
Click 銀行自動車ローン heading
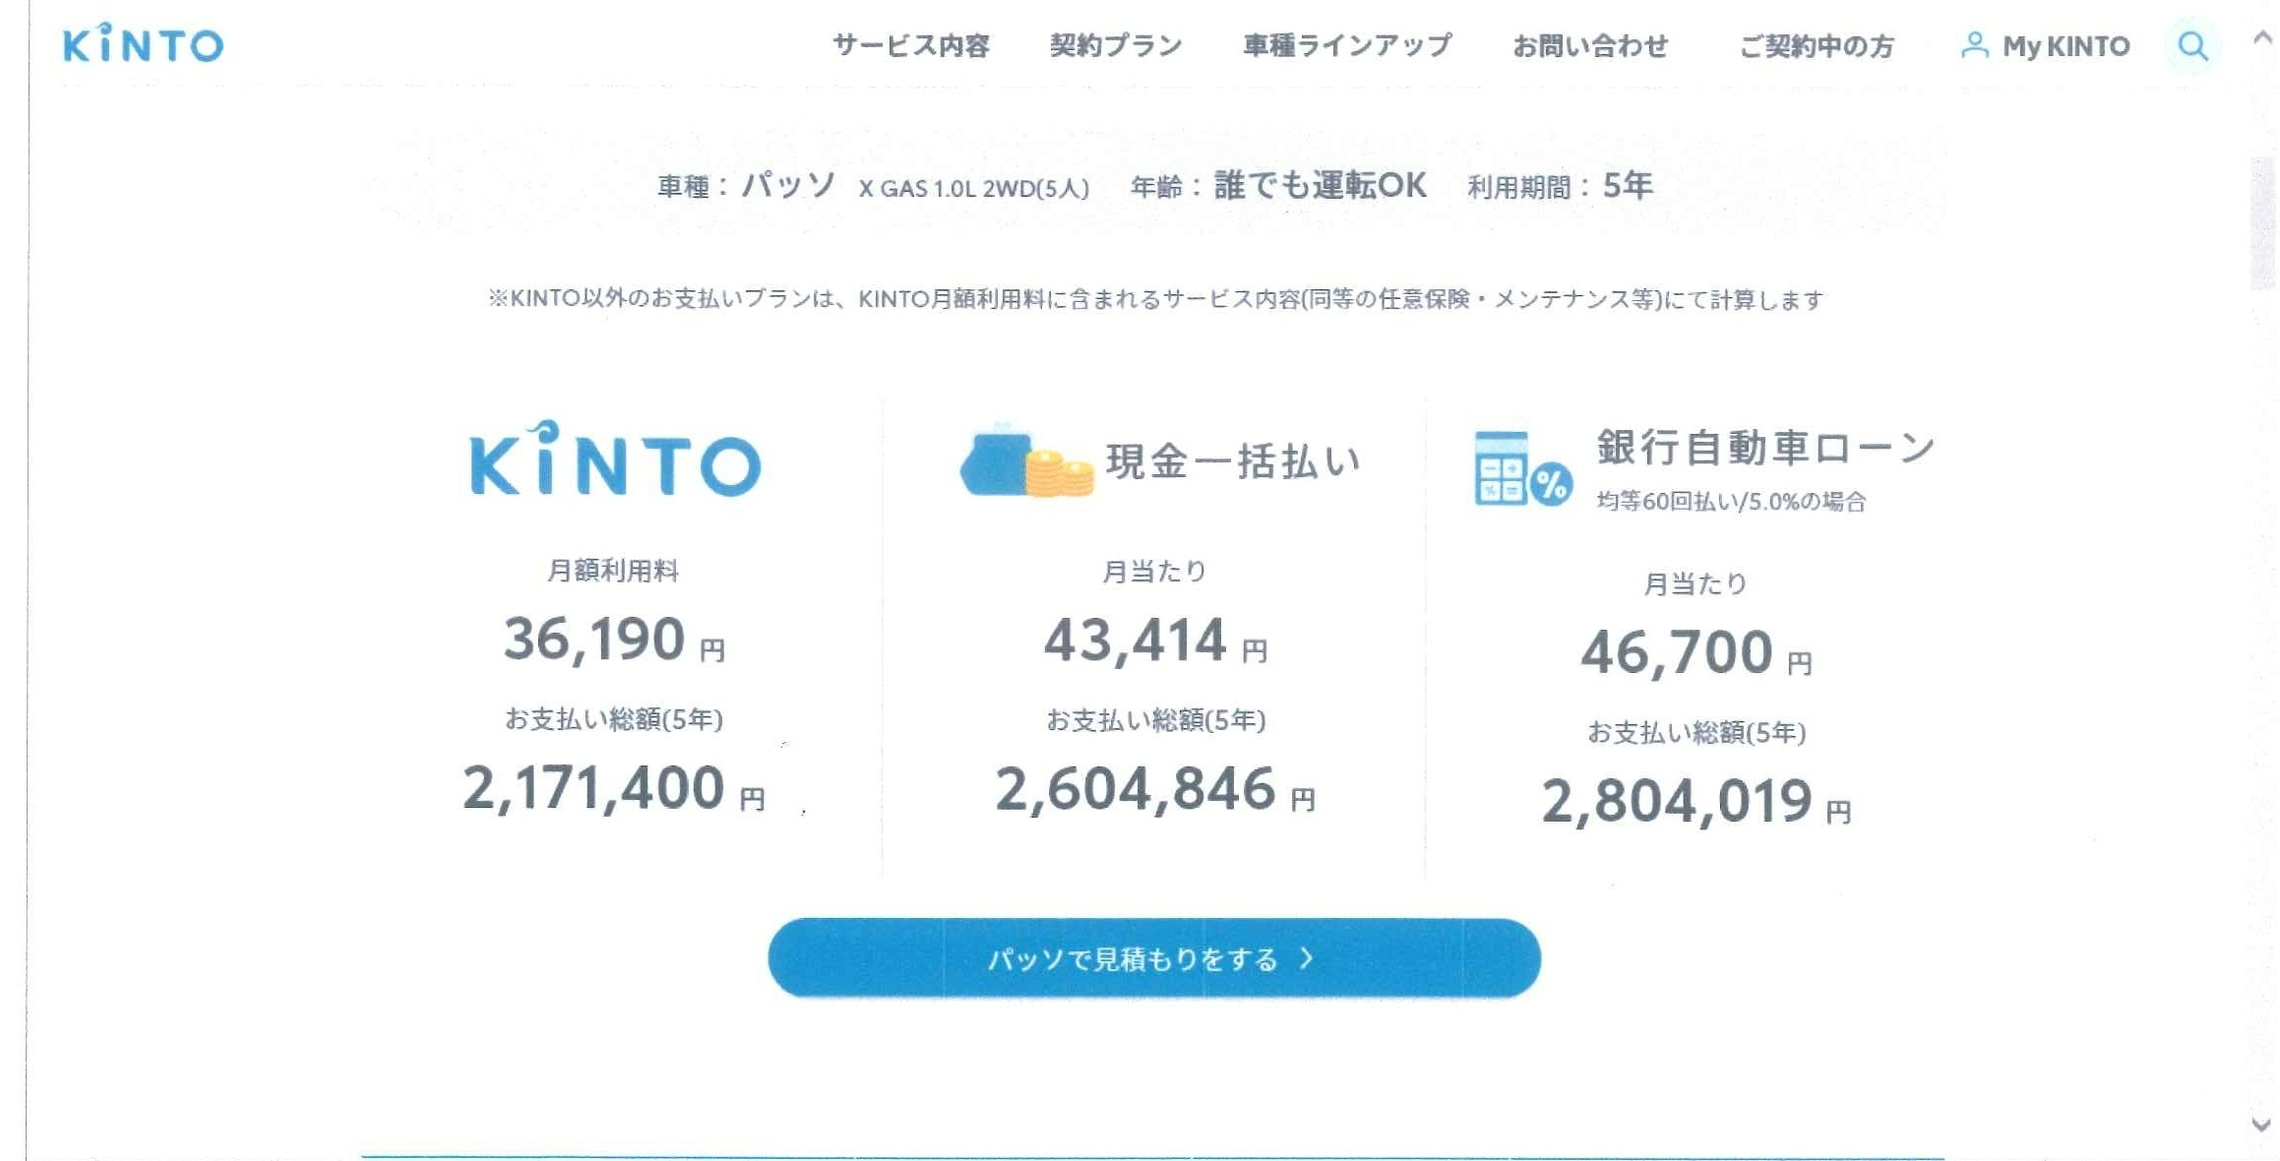pos(1766,447)
